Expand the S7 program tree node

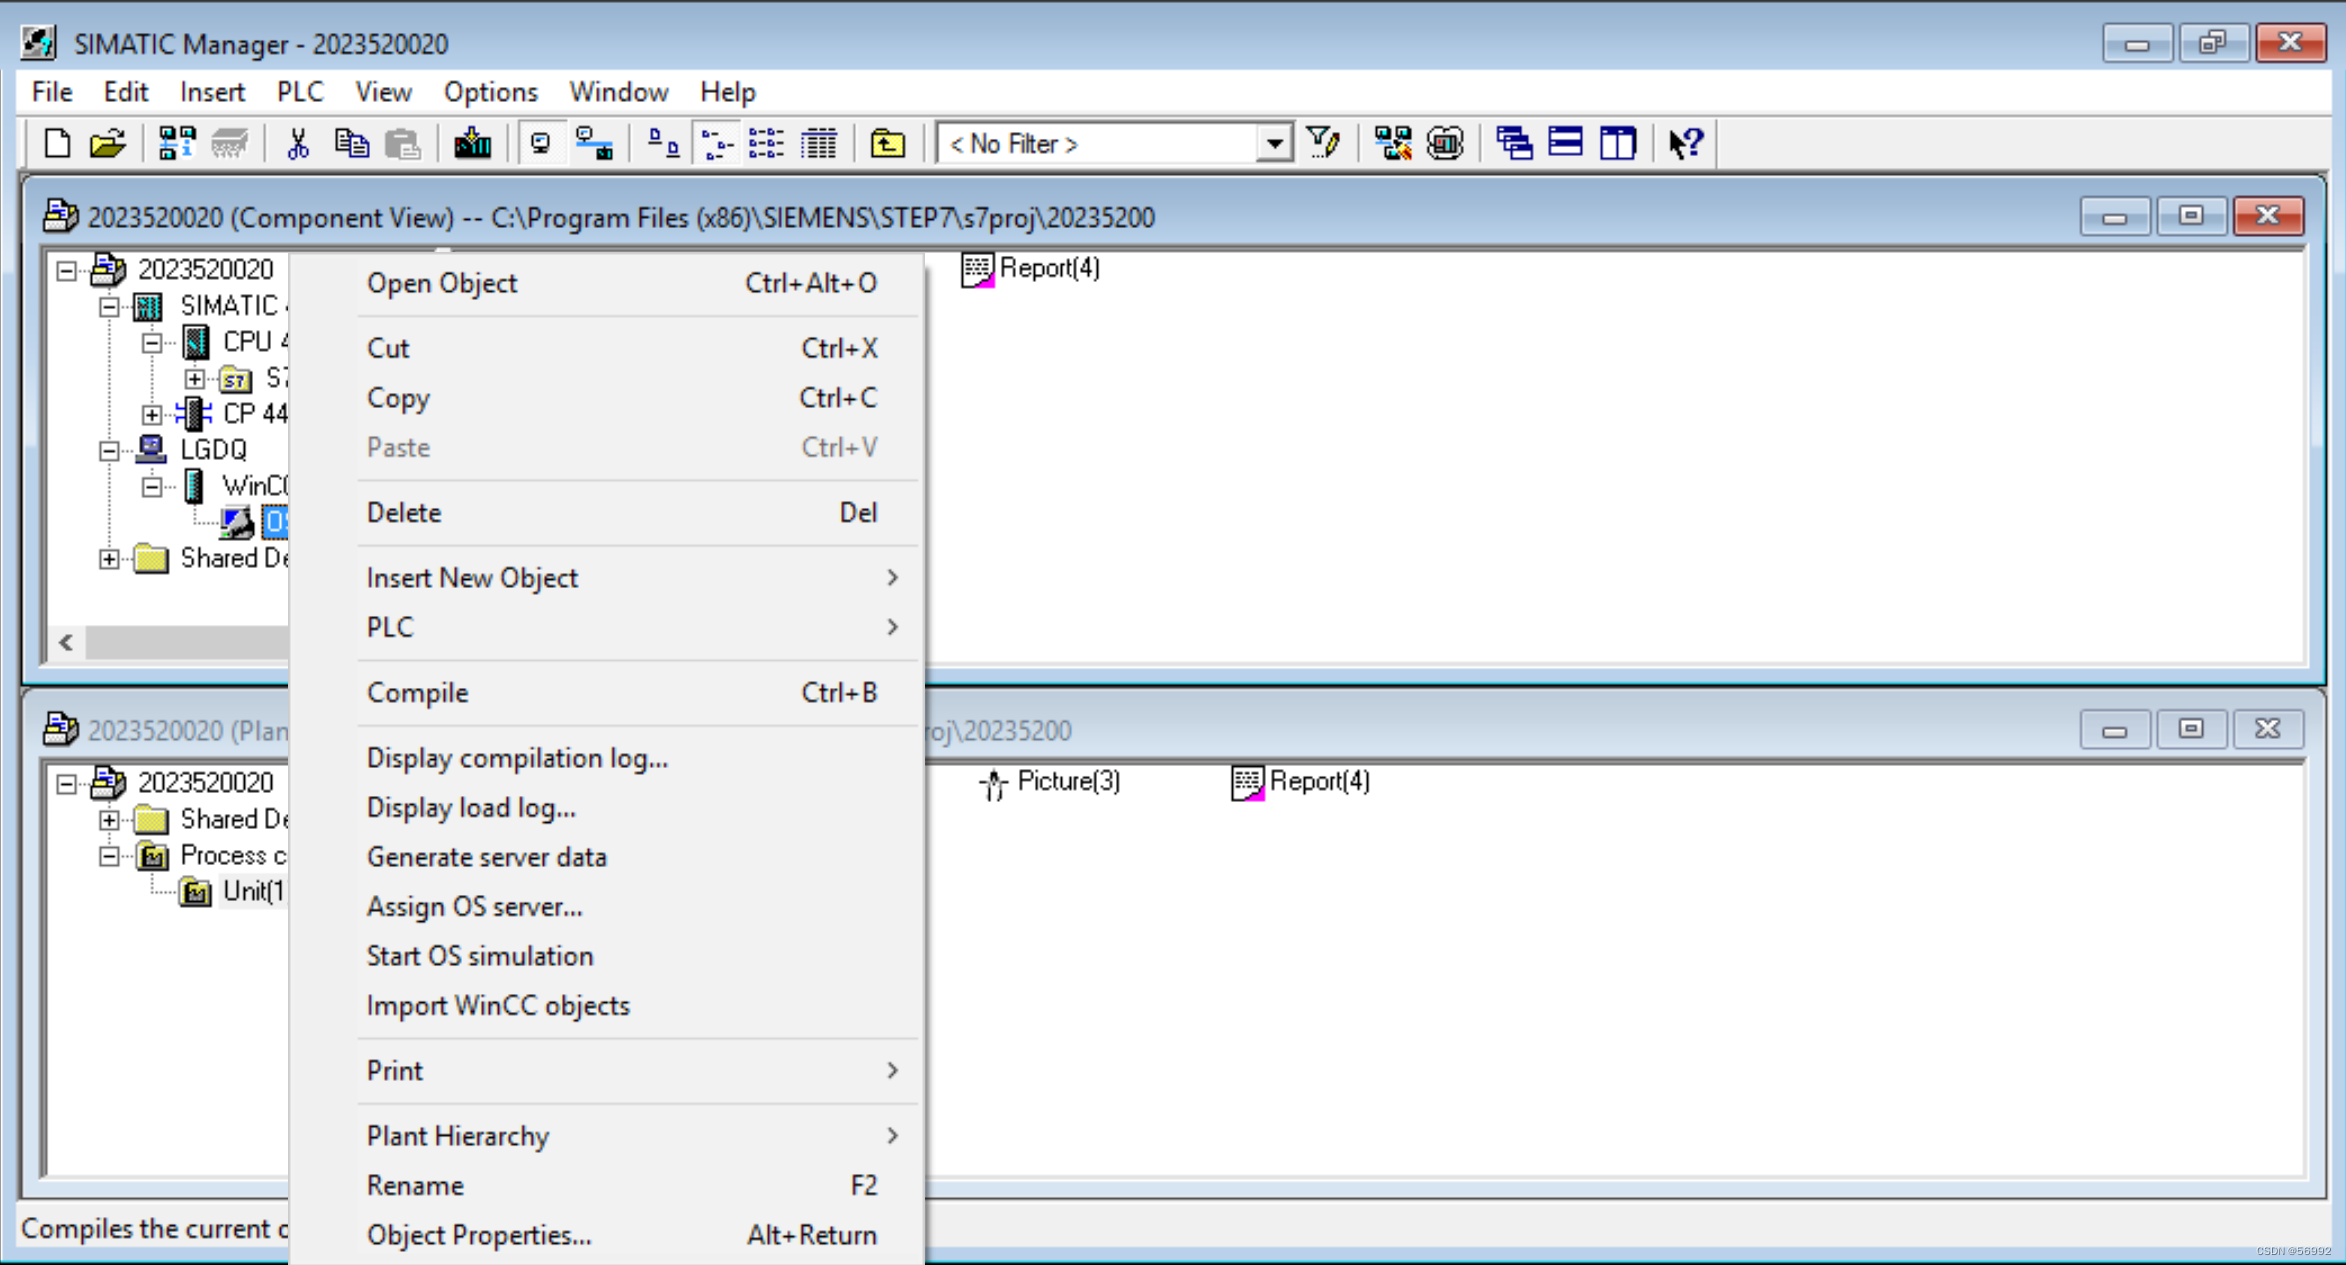195,379
